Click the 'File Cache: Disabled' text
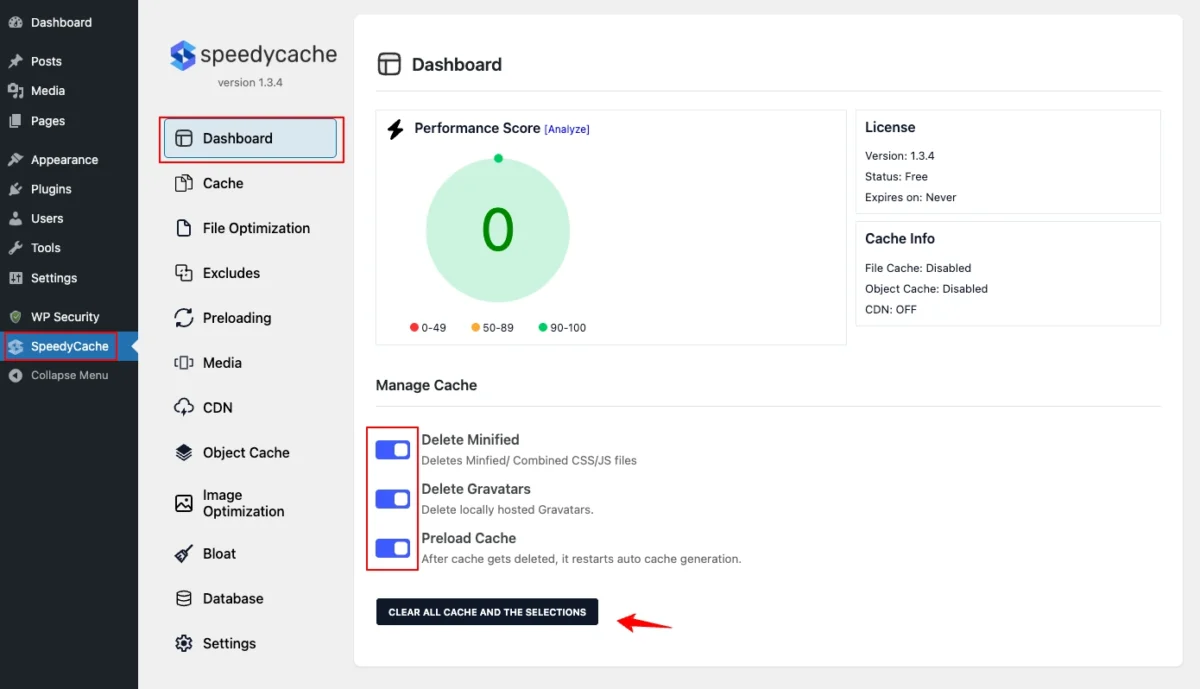The height and width of the screenshot is (689, 1200). pos(918,268)
